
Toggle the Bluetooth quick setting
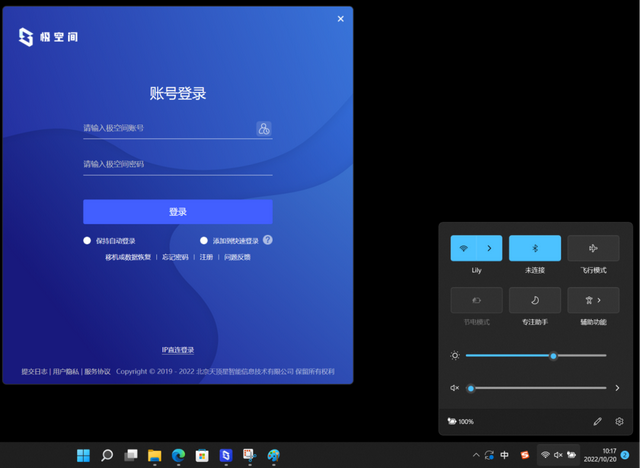(535, 248)
